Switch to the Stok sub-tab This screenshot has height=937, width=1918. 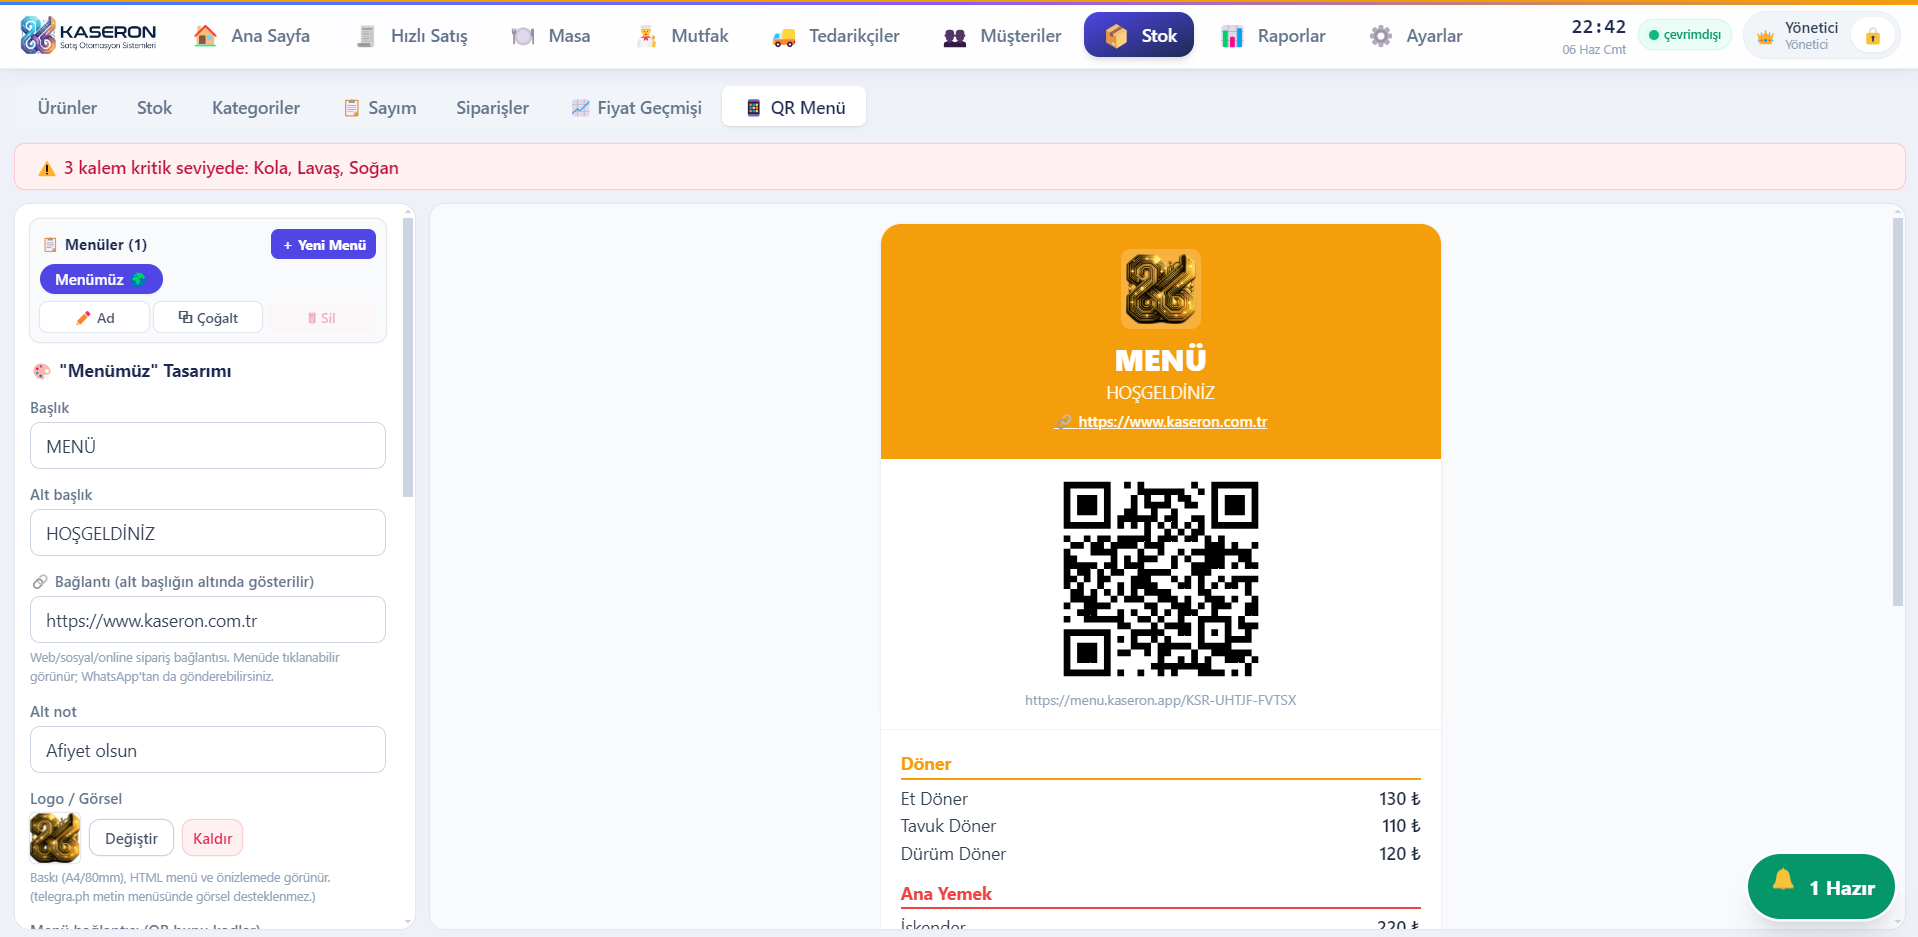tap(154, 107)
